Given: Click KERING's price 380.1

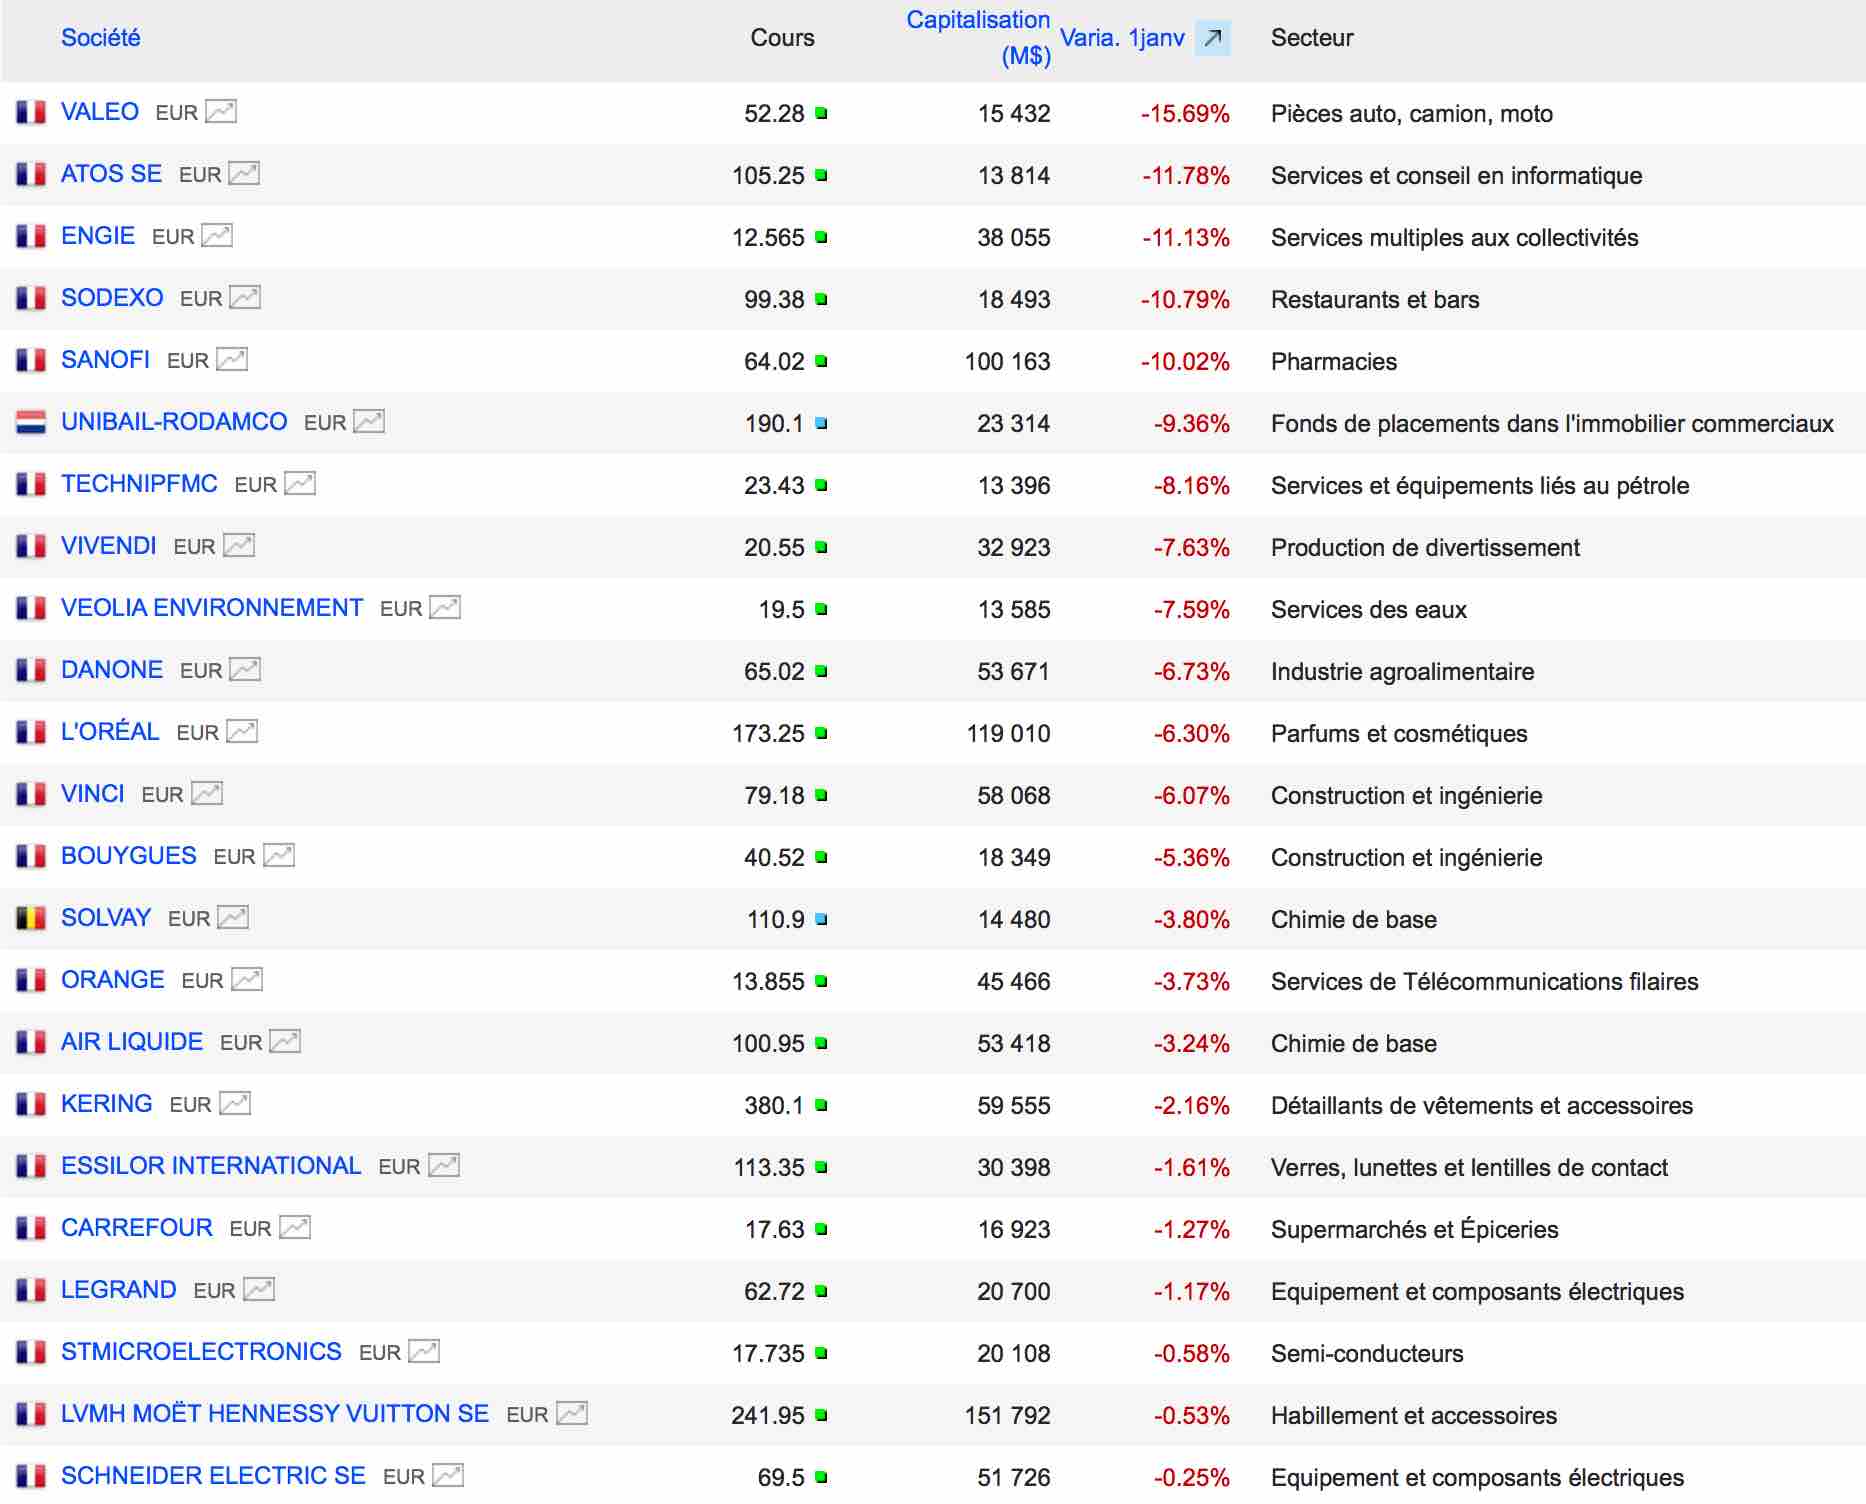Looking at the screenshot, I should point(774,1105).
